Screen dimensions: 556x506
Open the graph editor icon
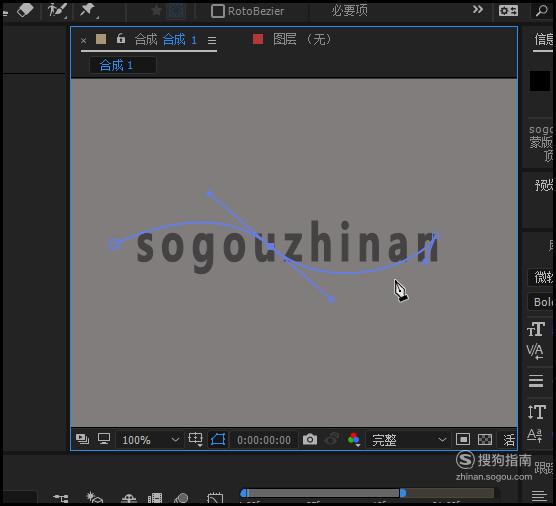tap(215, 498)
